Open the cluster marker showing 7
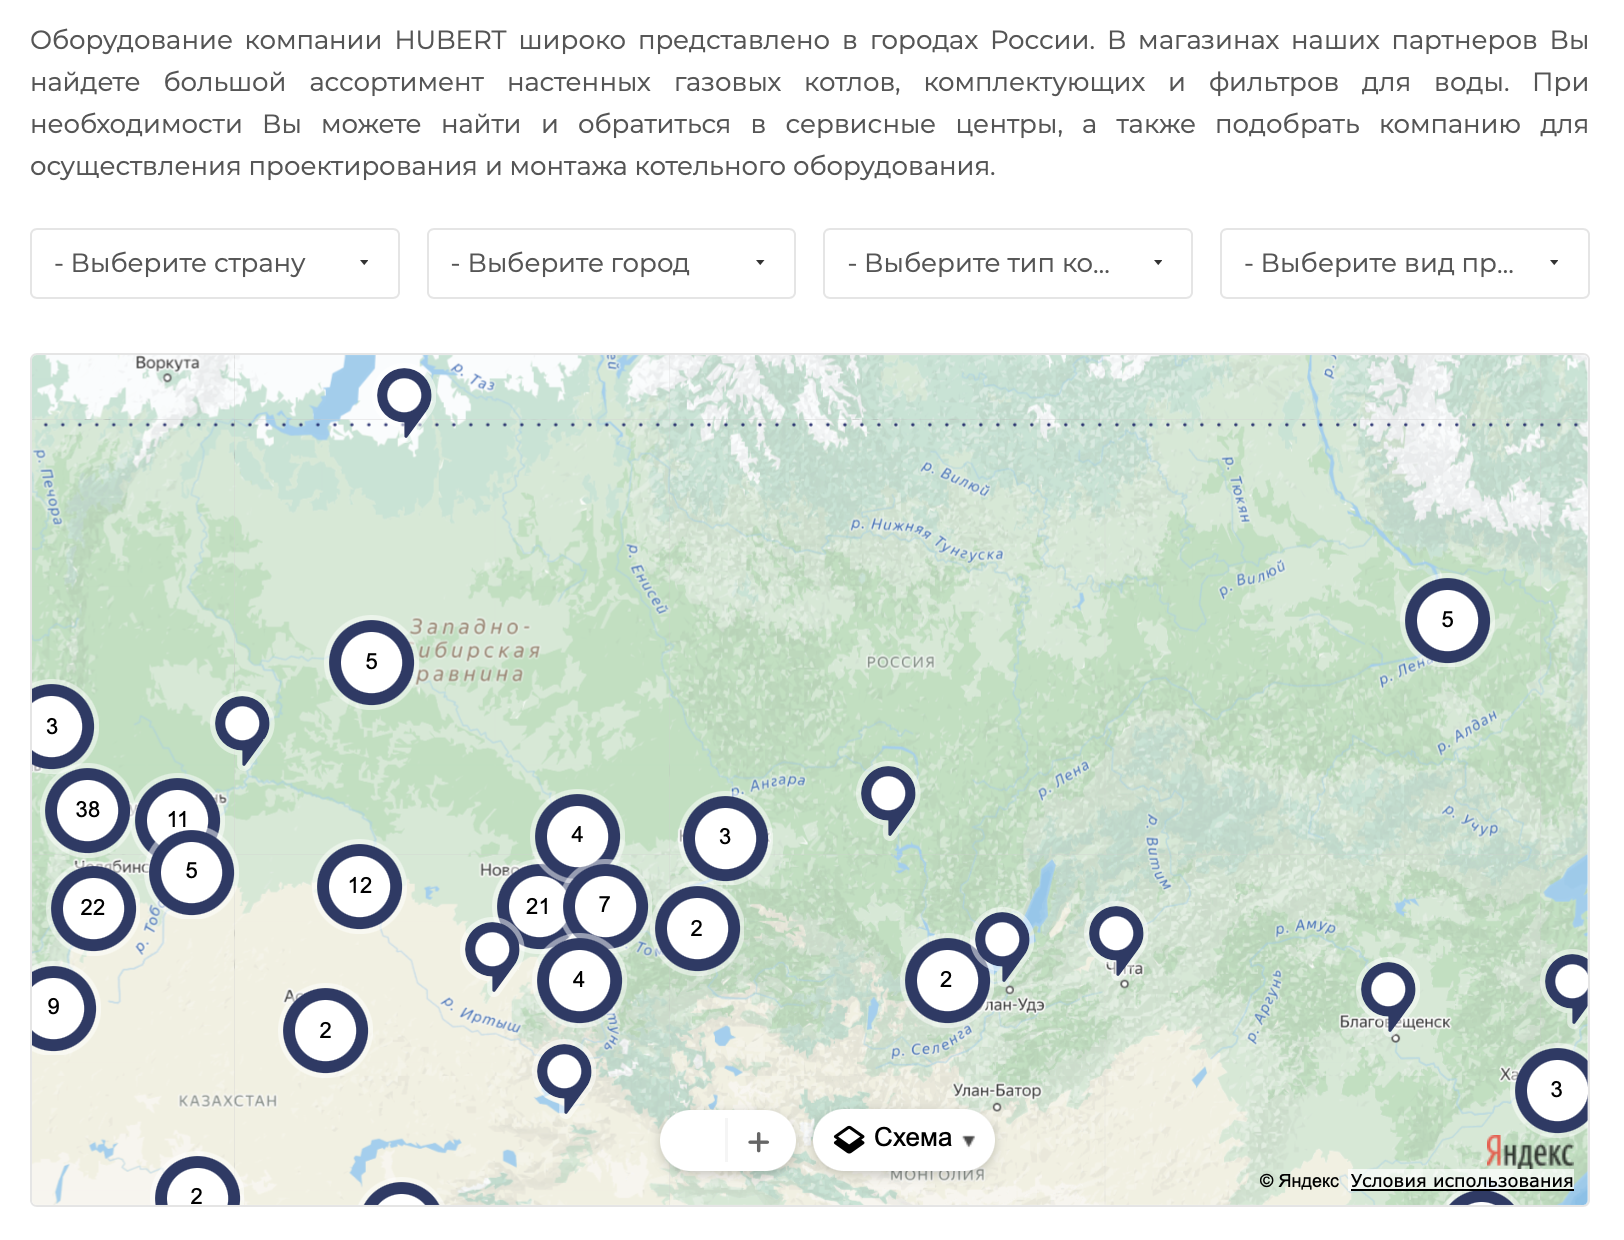The image size is (1624, 1240). point(605,905)
